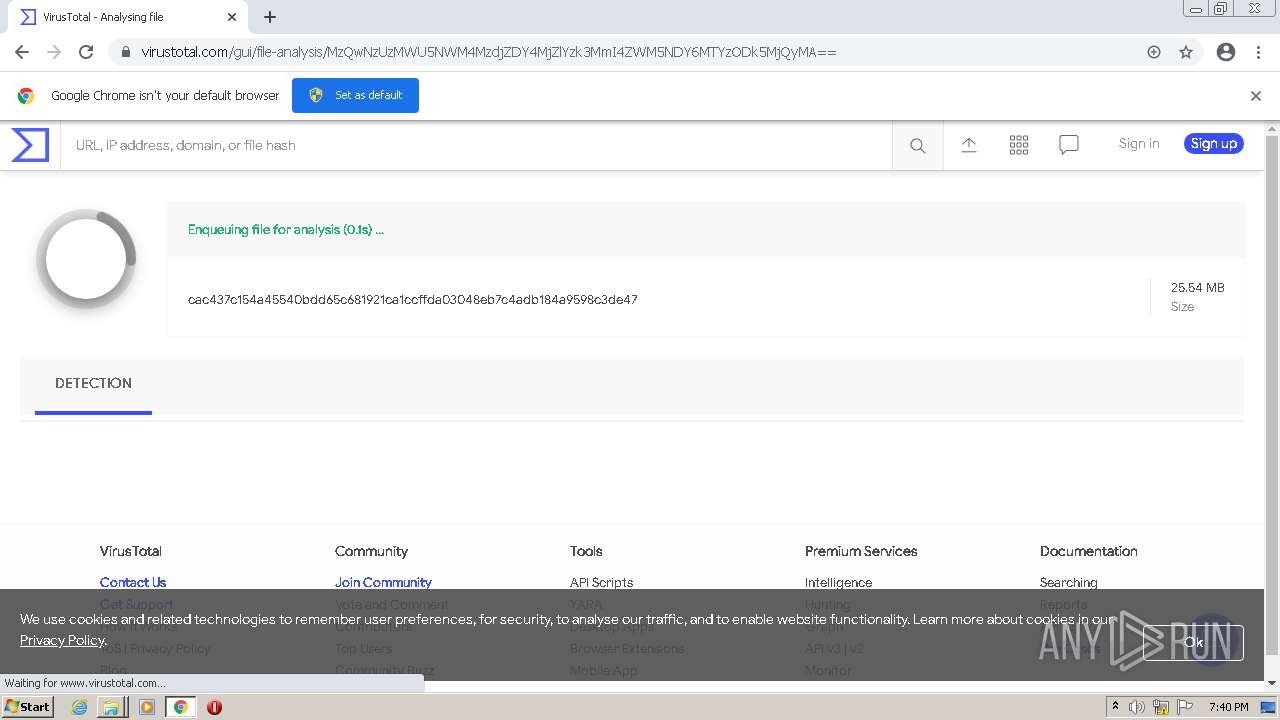Screen dimensions: 1280x720
Task: Open the Searching documentation link
Action: click(1068, 583)
